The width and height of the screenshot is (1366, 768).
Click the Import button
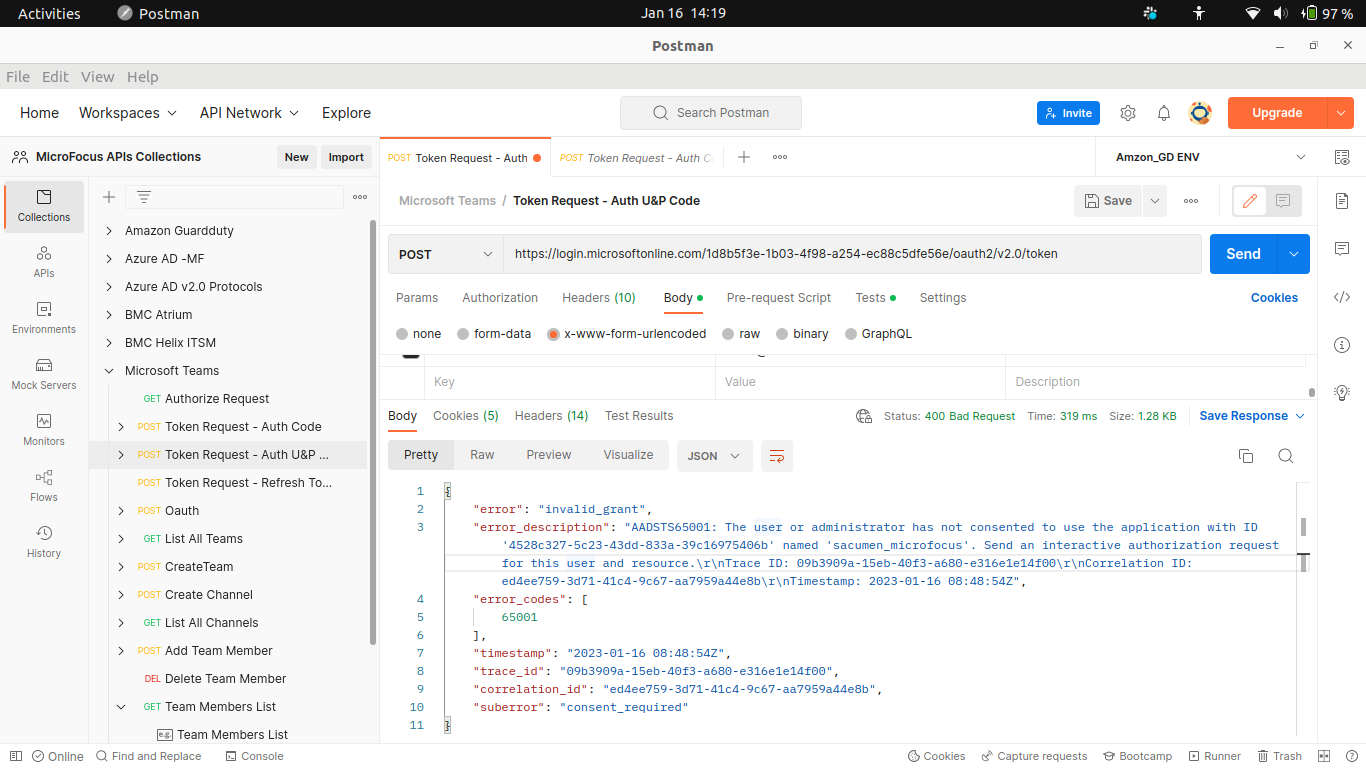[x=346, y=157]
